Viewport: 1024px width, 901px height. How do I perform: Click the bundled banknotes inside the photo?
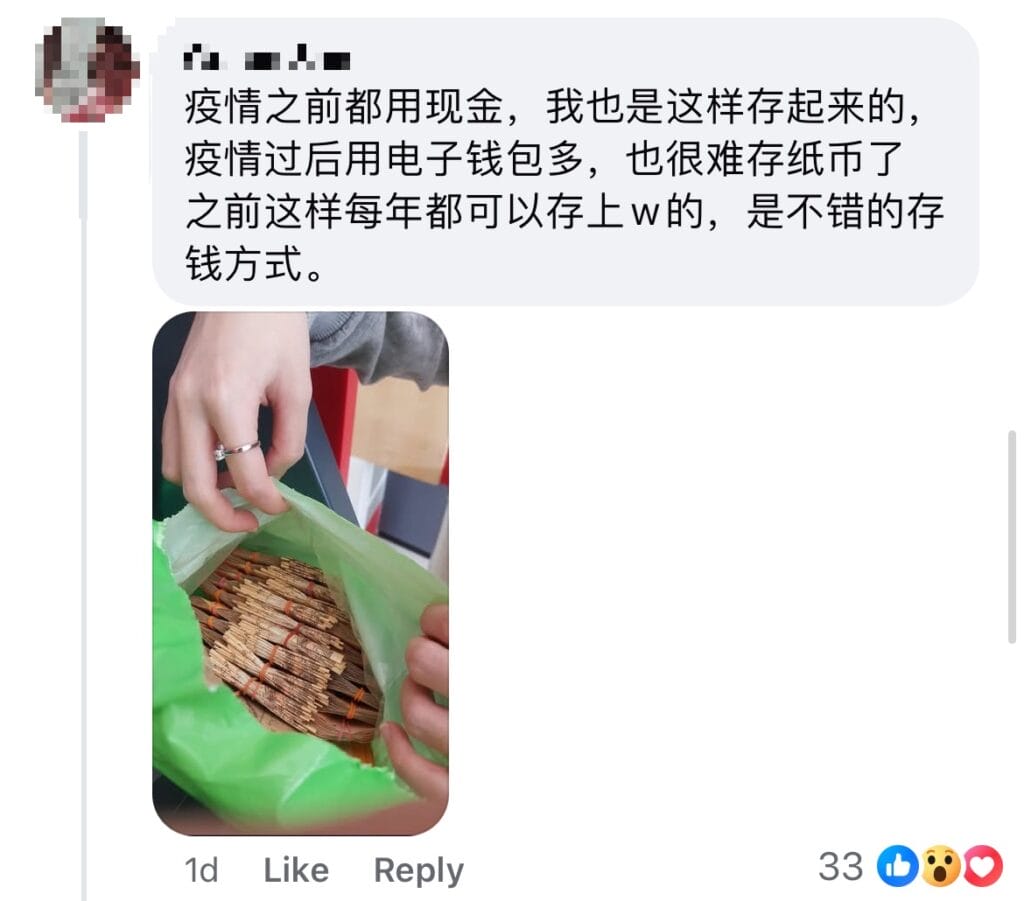point(285,643)
